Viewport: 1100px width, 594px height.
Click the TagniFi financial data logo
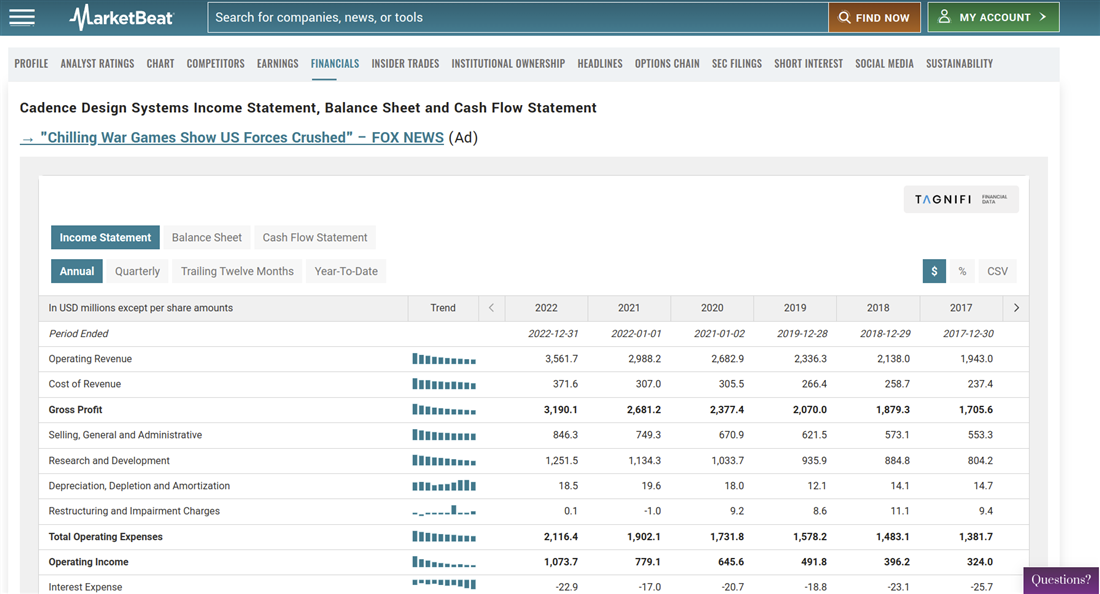pos(960,199)
